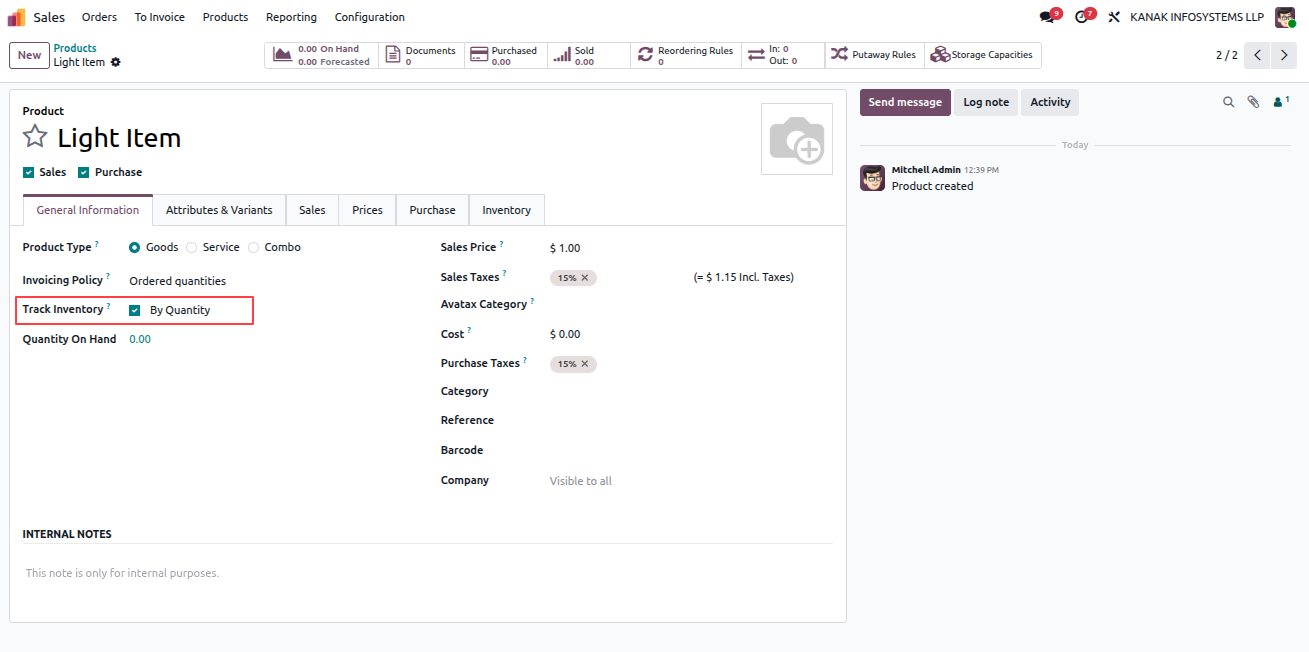Image resolution: width=1309 pixels, height=652 pixels.
Task: Upload product image via camera placeholder
Action: 796,139
